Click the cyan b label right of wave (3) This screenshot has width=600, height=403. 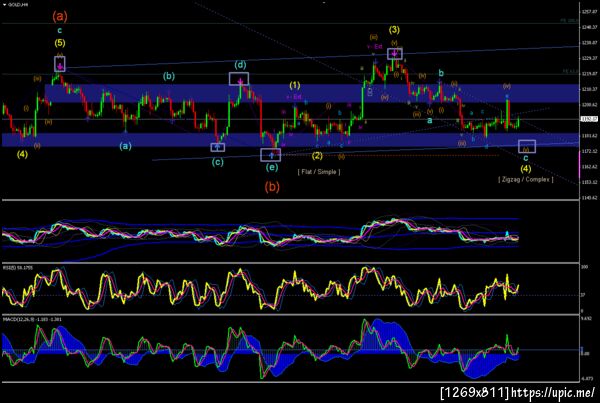click(x=441, y=73)
